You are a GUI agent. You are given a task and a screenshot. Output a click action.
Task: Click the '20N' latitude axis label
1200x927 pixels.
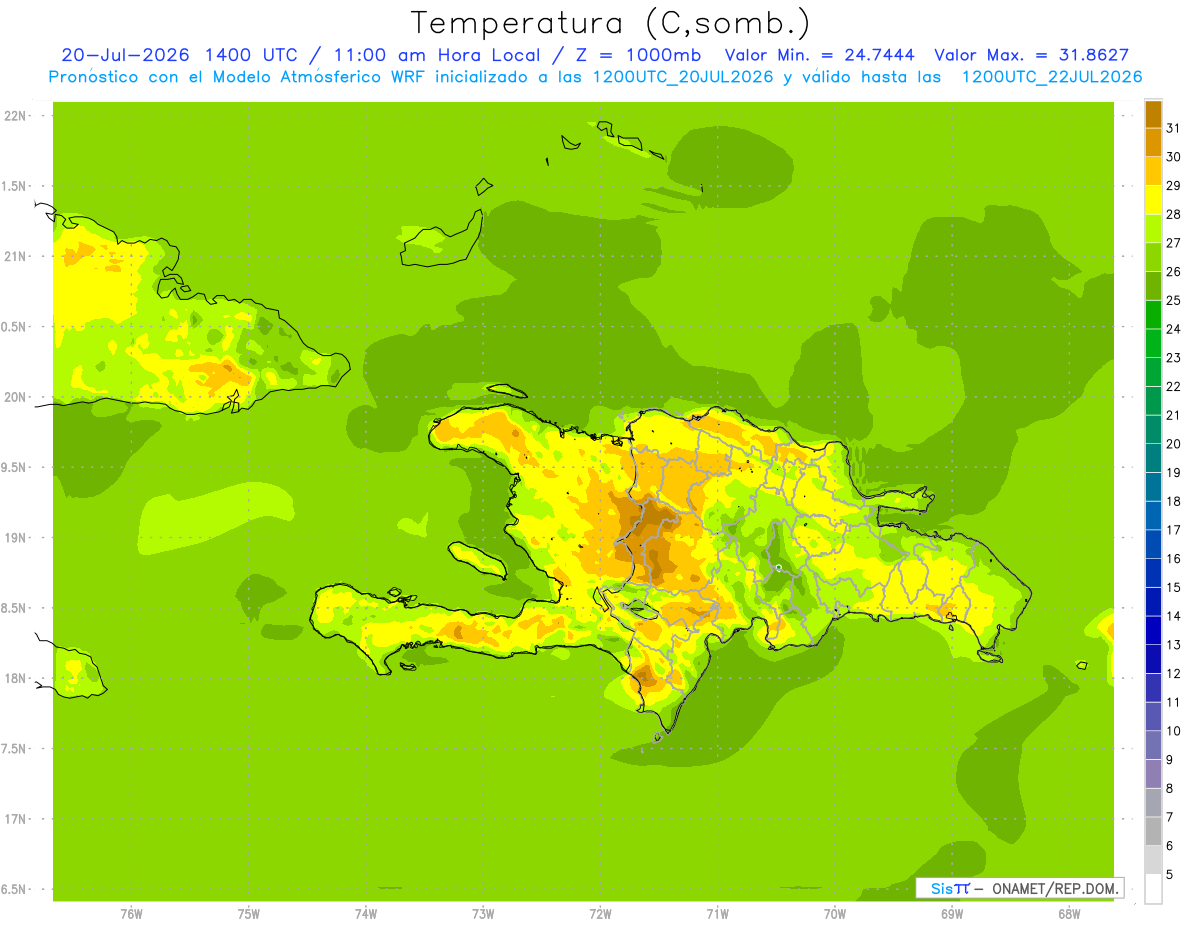coord(13,397)
